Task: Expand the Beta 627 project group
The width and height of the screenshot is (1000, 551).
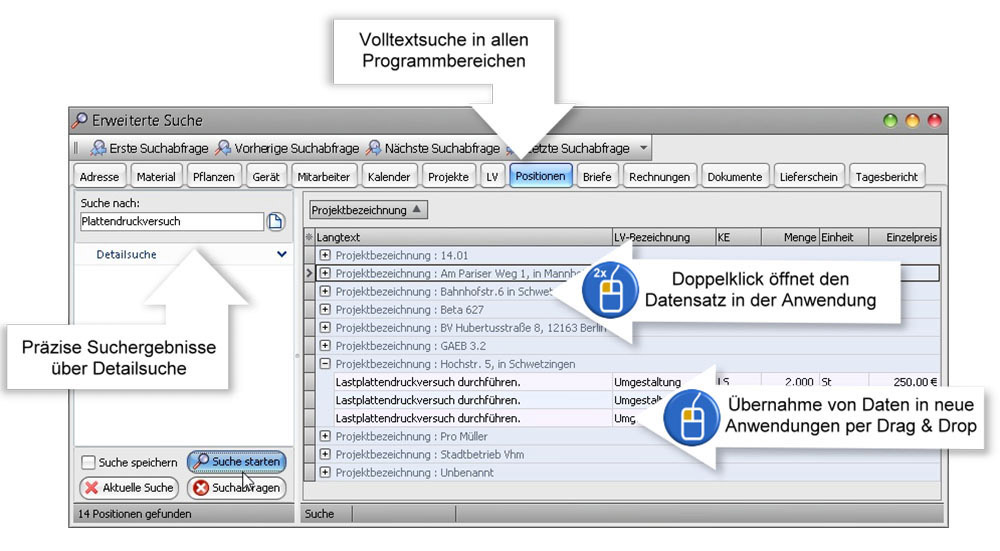Action: [325, 310]
